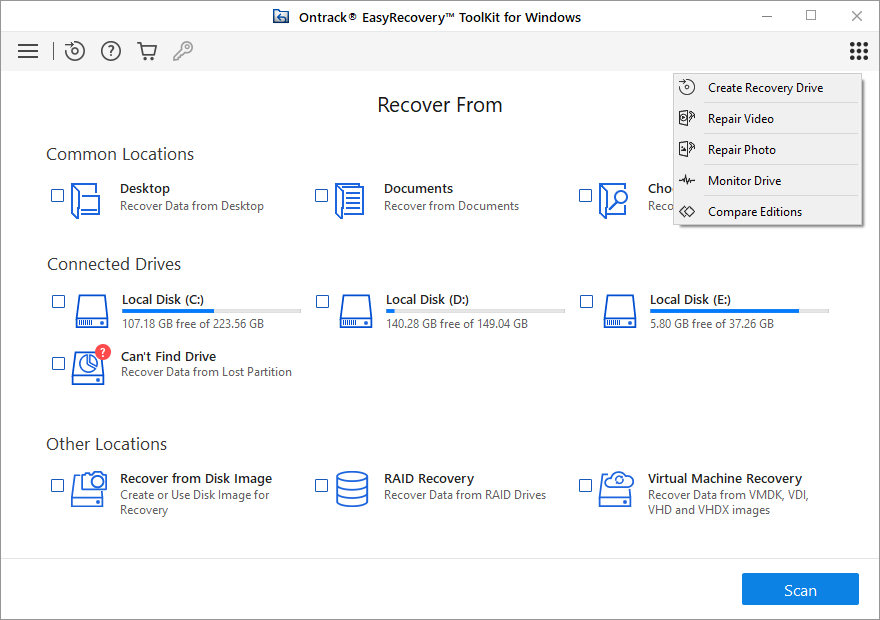Choose Compare Editions from menu
The width and height of the screenshot is (880, 620).
pos(768,212)
